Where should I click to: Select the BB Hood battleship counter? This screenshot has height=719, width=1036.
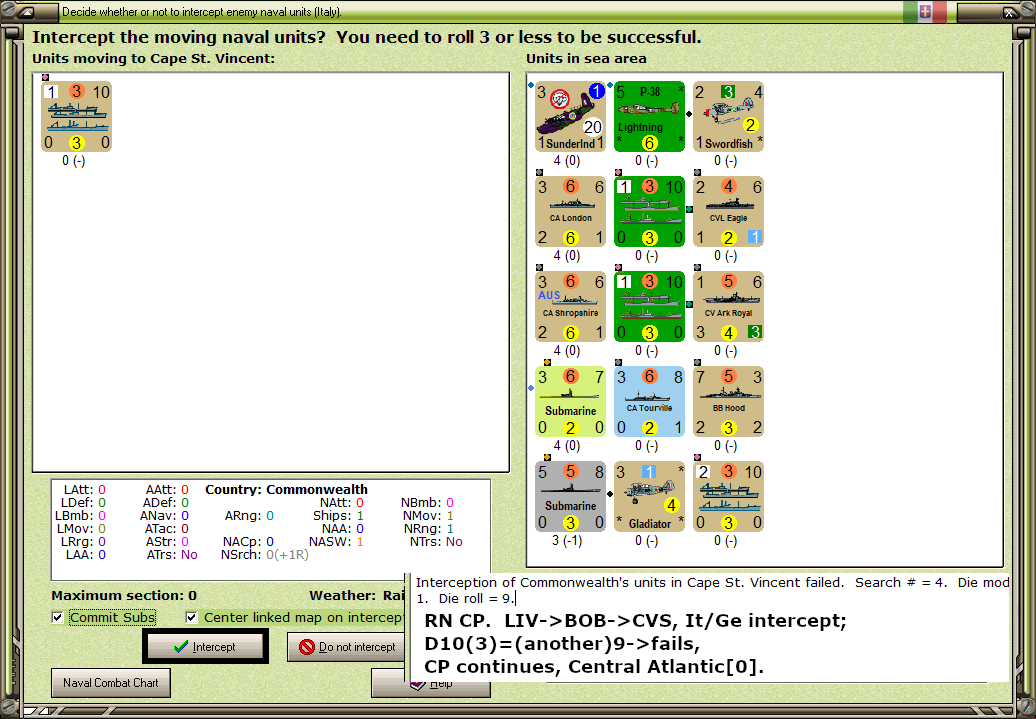(x=728, y=402)
